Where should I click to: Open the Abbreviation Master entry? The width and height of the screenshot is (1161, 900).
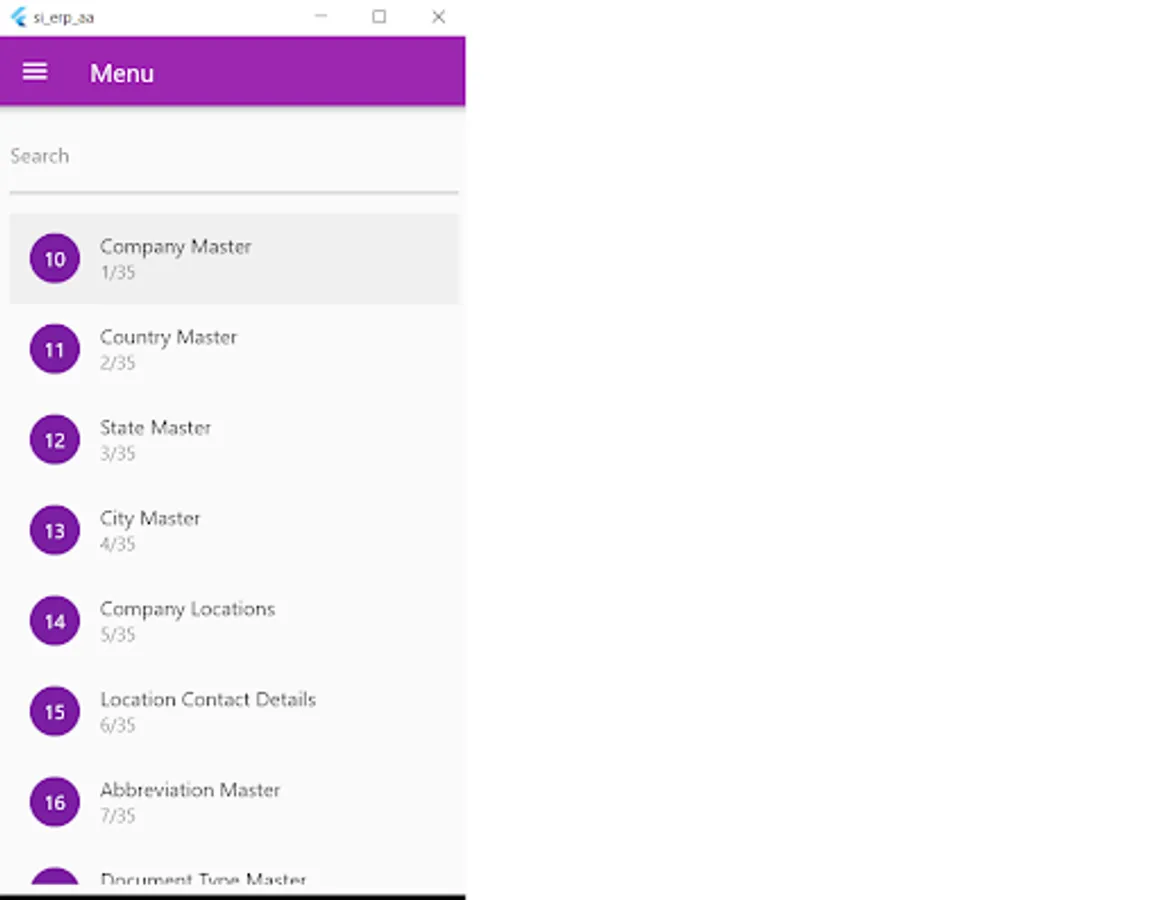click(234, 802)
